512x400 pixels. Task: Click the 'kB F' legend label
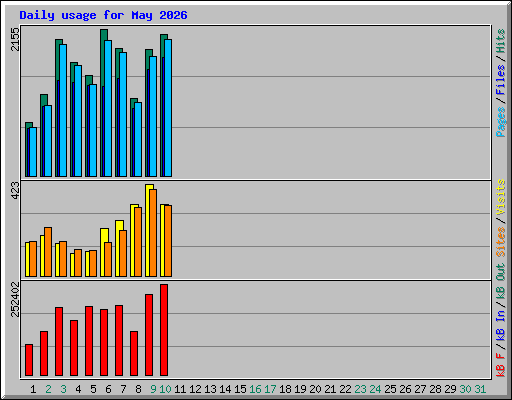[x=501, y=365]
